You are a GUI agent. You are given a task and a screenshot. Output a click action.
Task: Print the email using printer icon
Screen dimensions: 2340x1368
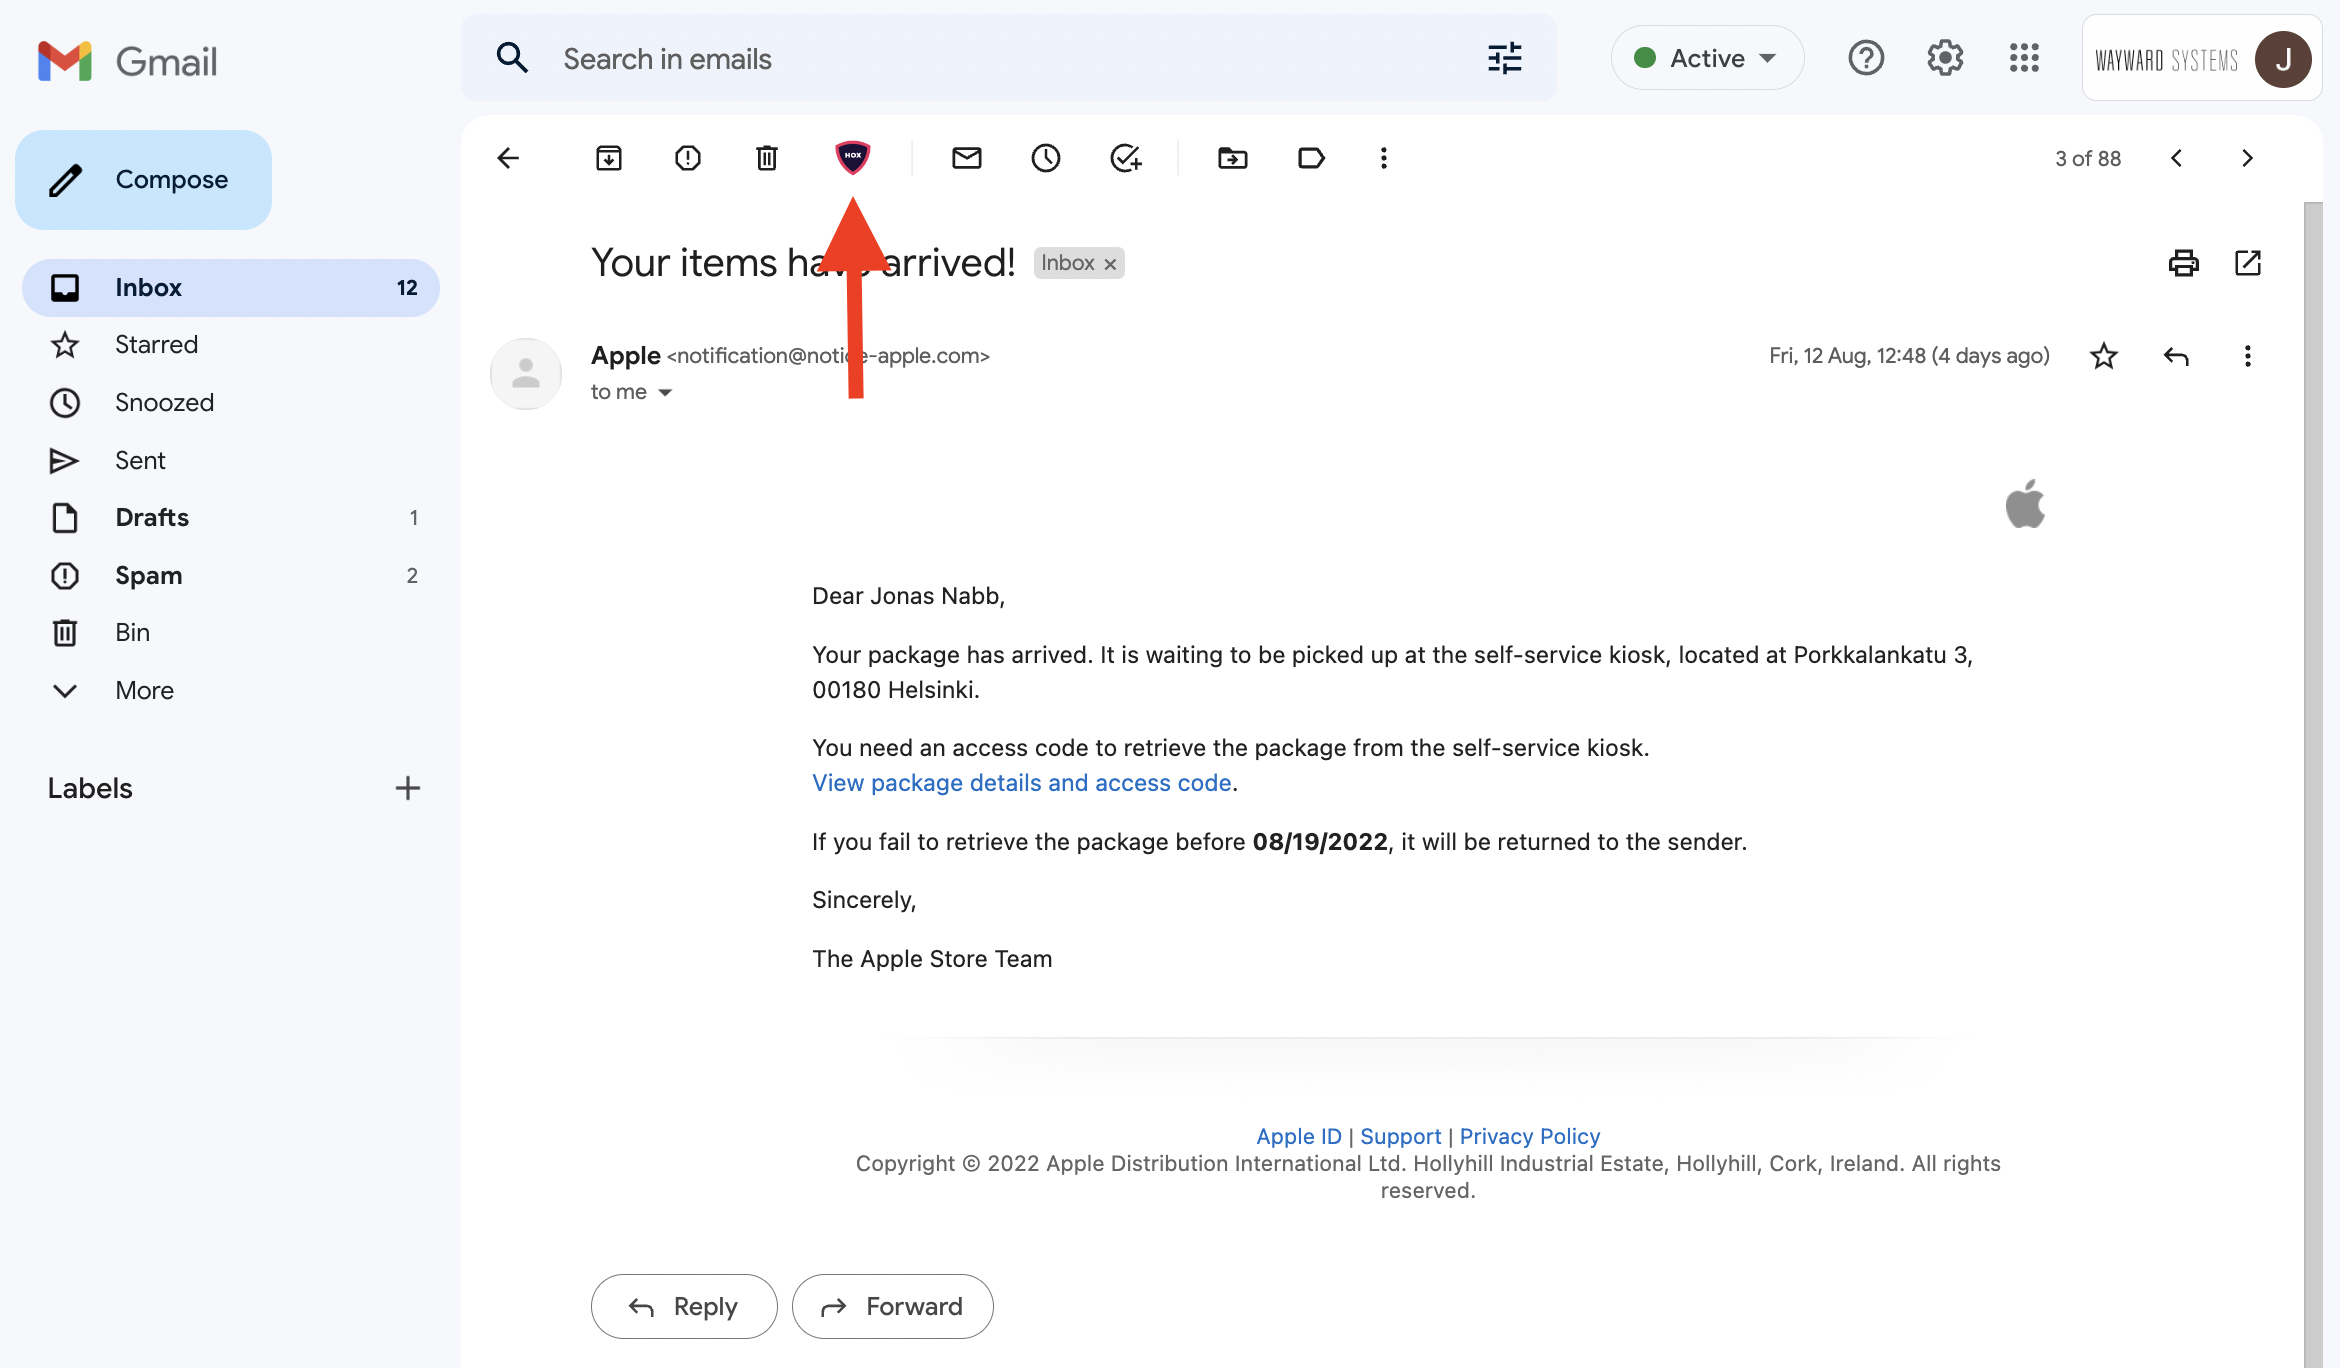pyautogui.click(x=2184, y=263)
